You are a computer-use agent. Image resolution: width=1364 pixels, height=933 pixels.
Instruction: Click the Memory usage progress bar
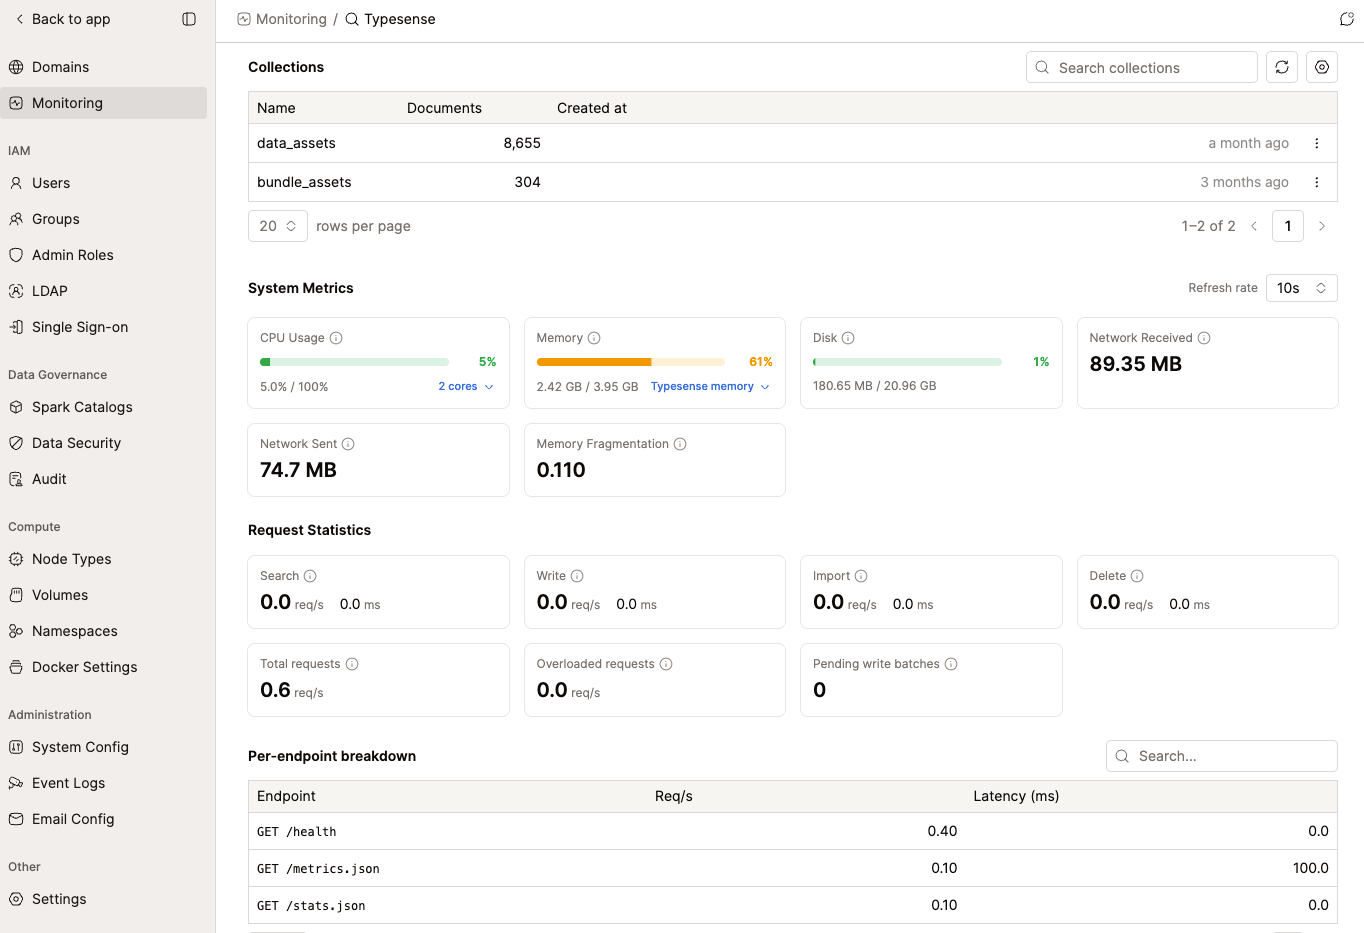pyautogui.click(x=631, y=362)
